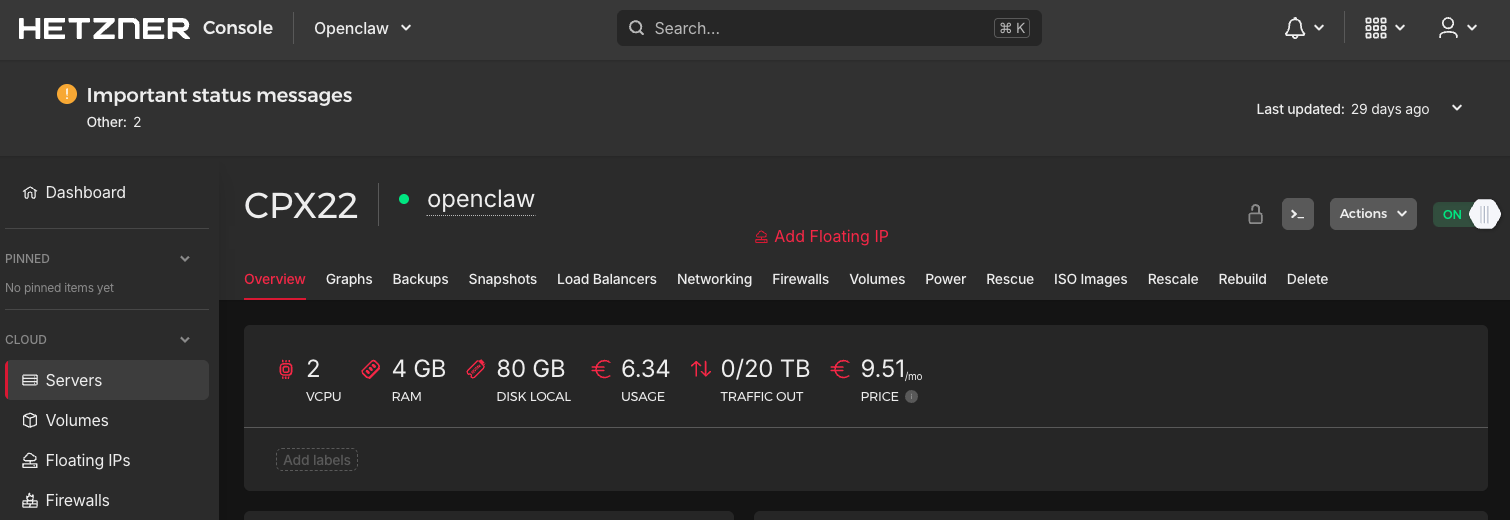Image resolution: width=1510 pixels, height=520 pixels.
Task: Click the CPX22 server type heading
Action: click(301, 205)
